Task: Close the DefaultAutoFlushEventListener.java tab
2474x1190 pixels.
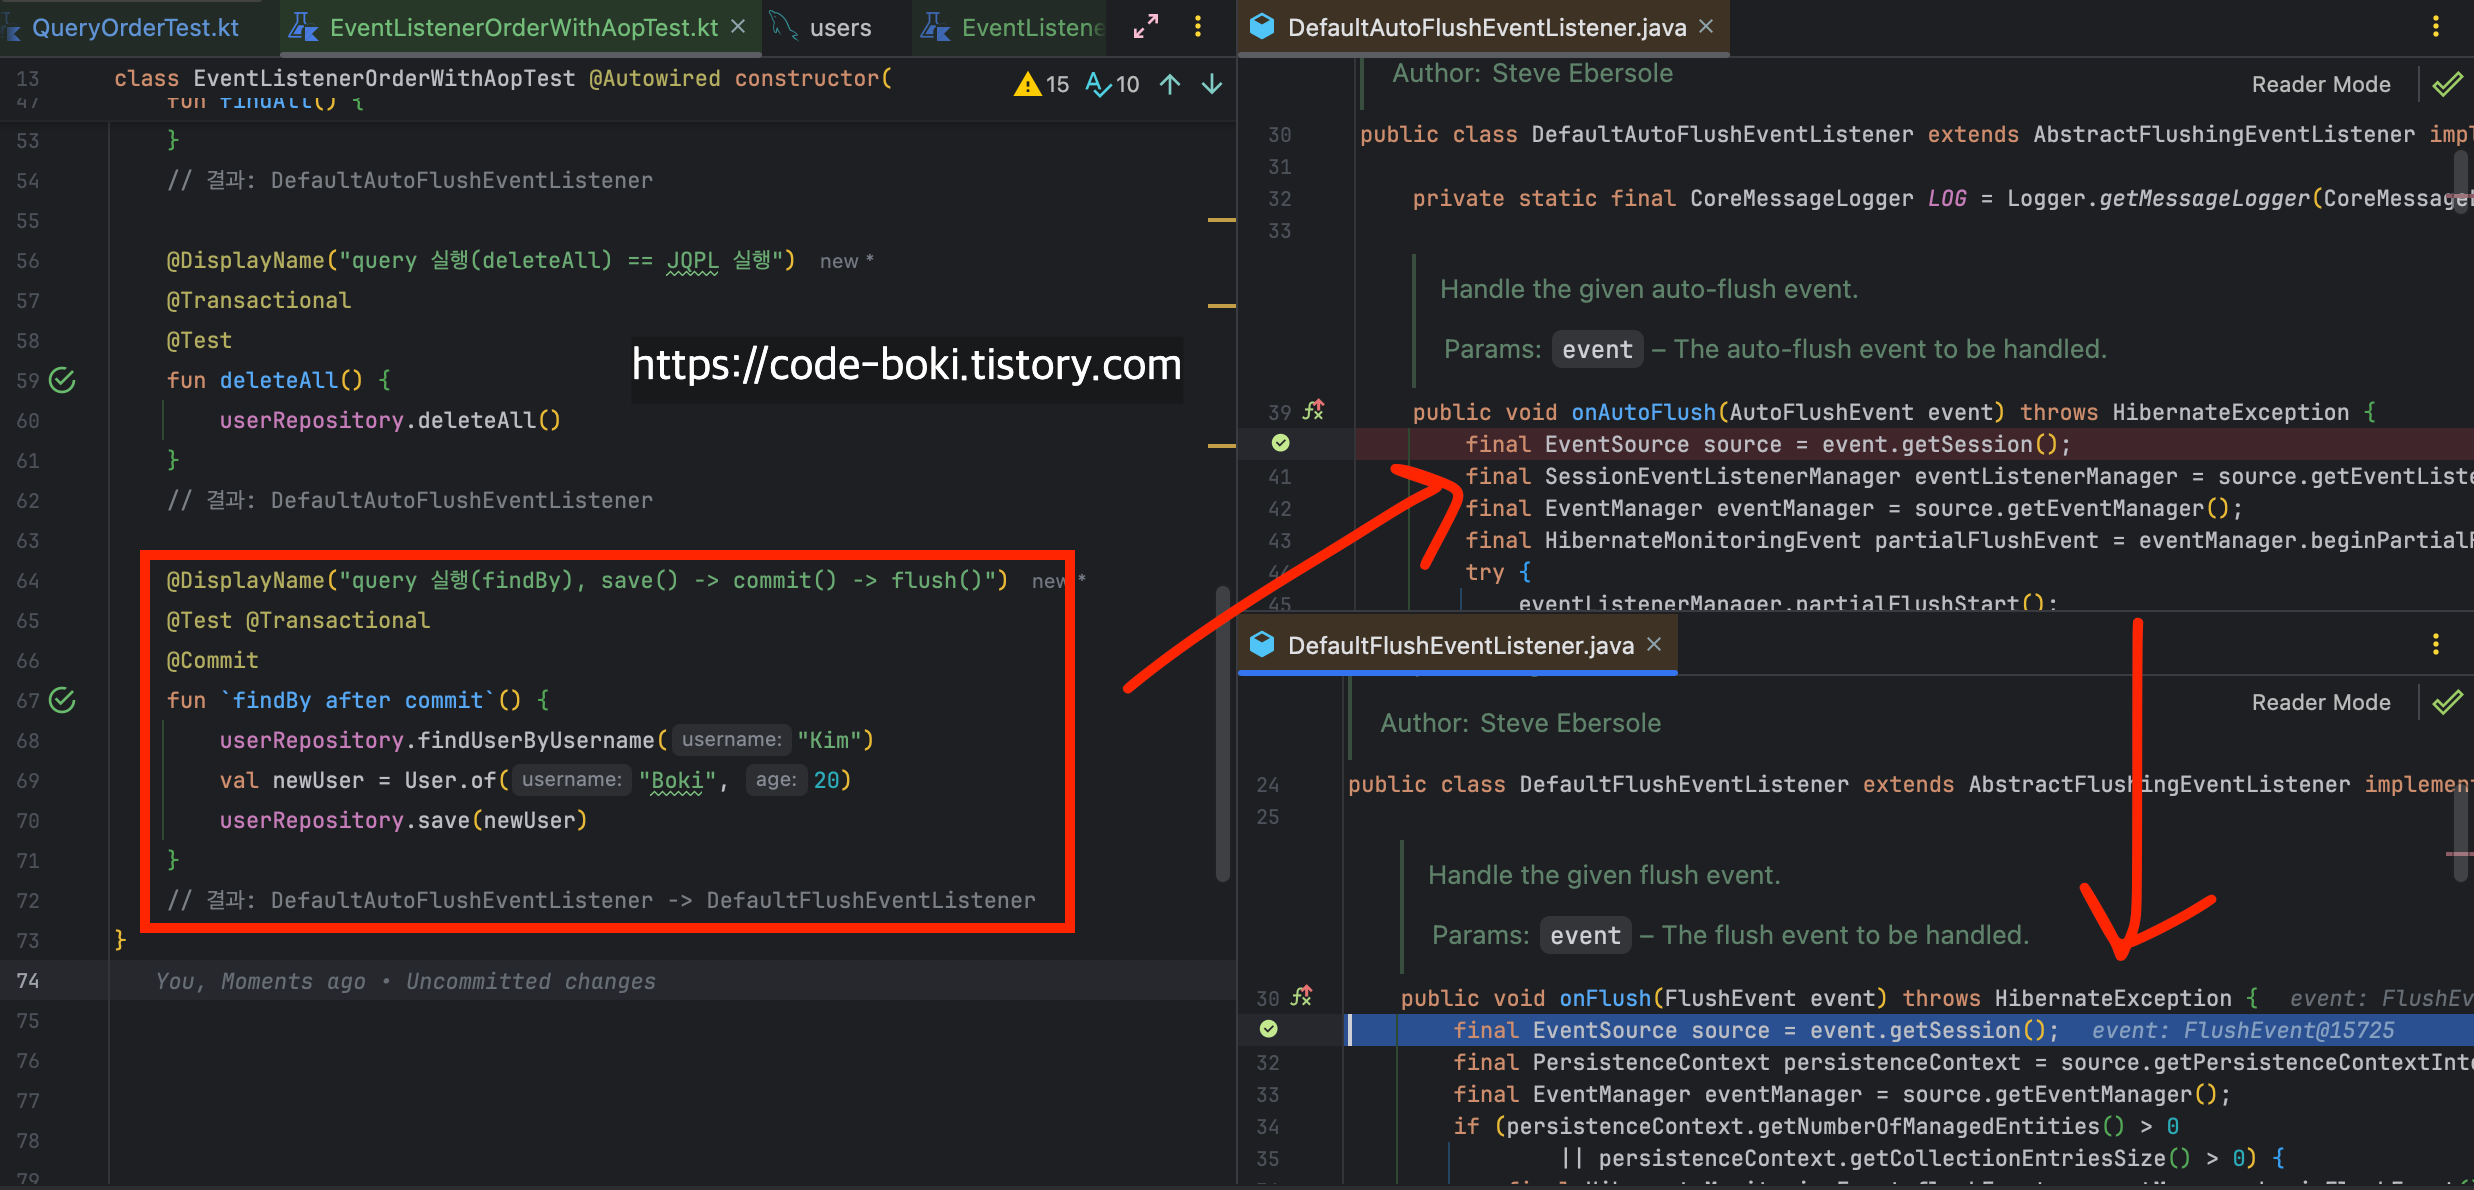Action: [1706, 27]
